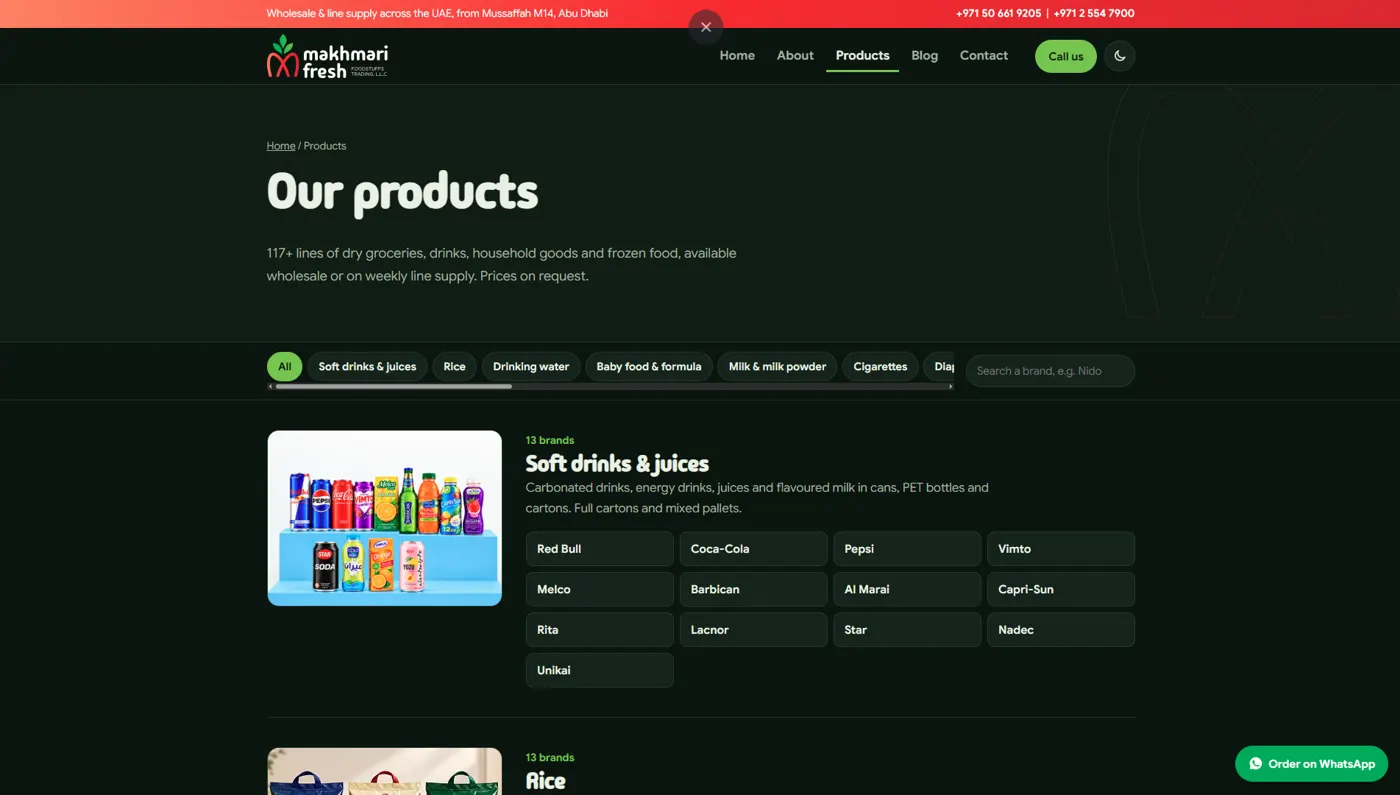The image size is (1400, 795).
Task: Click the right arrow of the filter scrollbar
Action: 950,386
